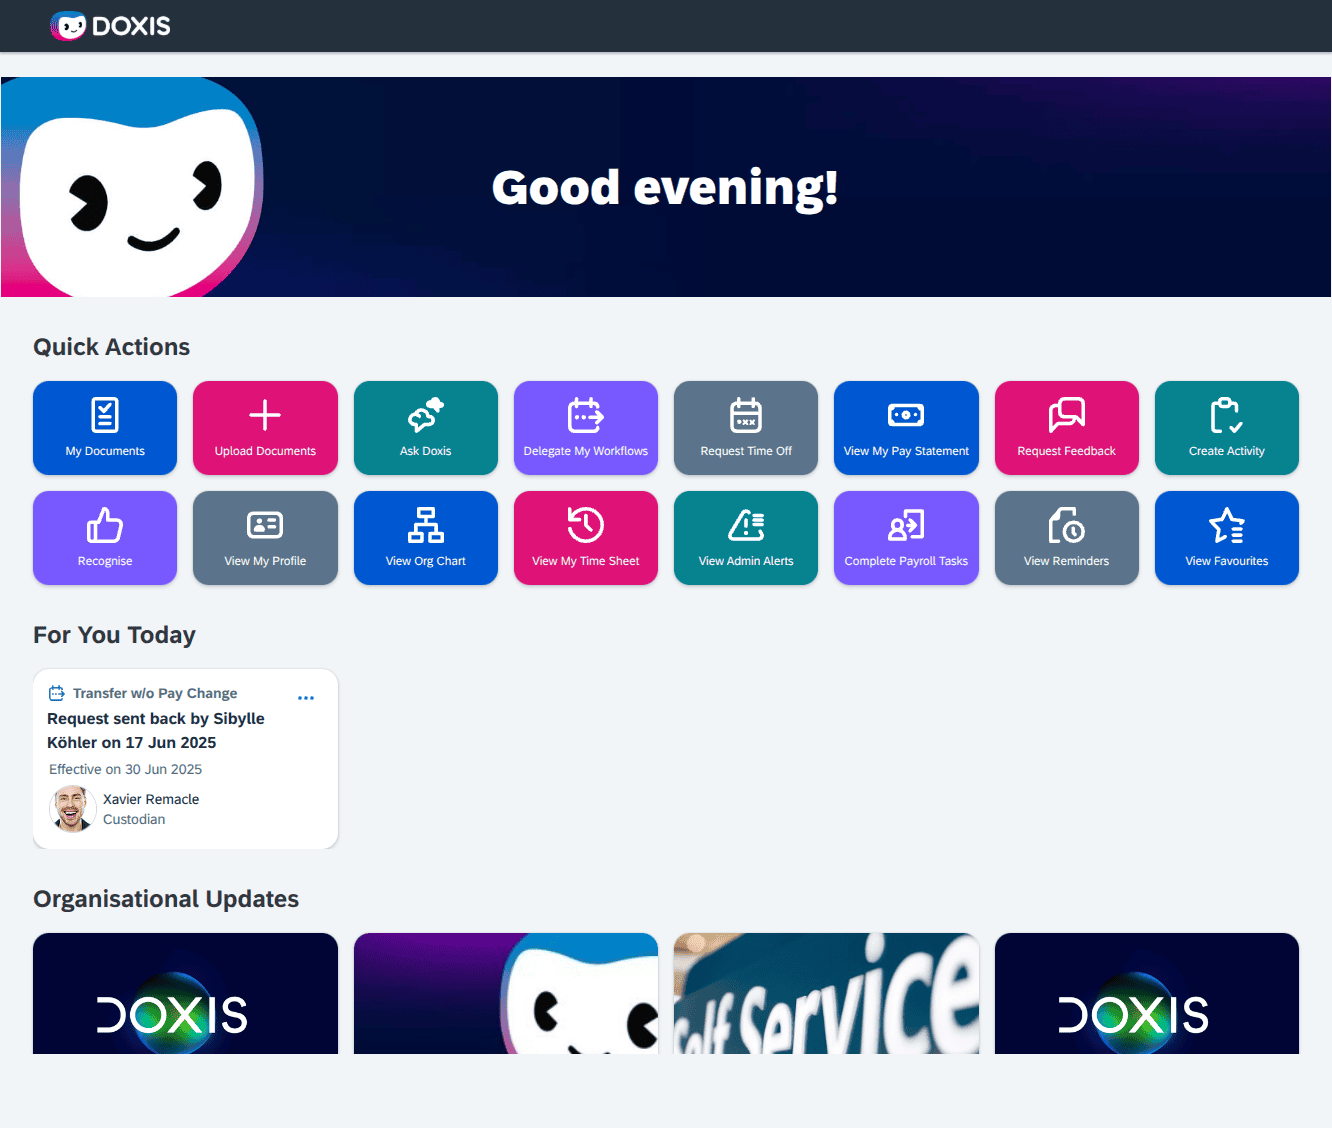Open the Doxis mascot update card
The image size is (1332, 1128).
[x=506, y=993]
